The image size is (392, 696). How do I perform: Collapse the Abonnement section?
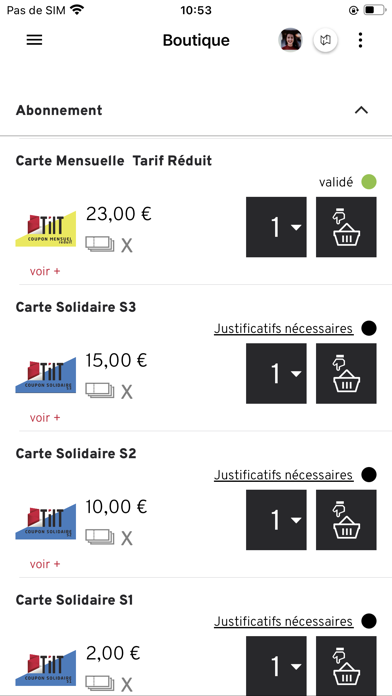361,111
